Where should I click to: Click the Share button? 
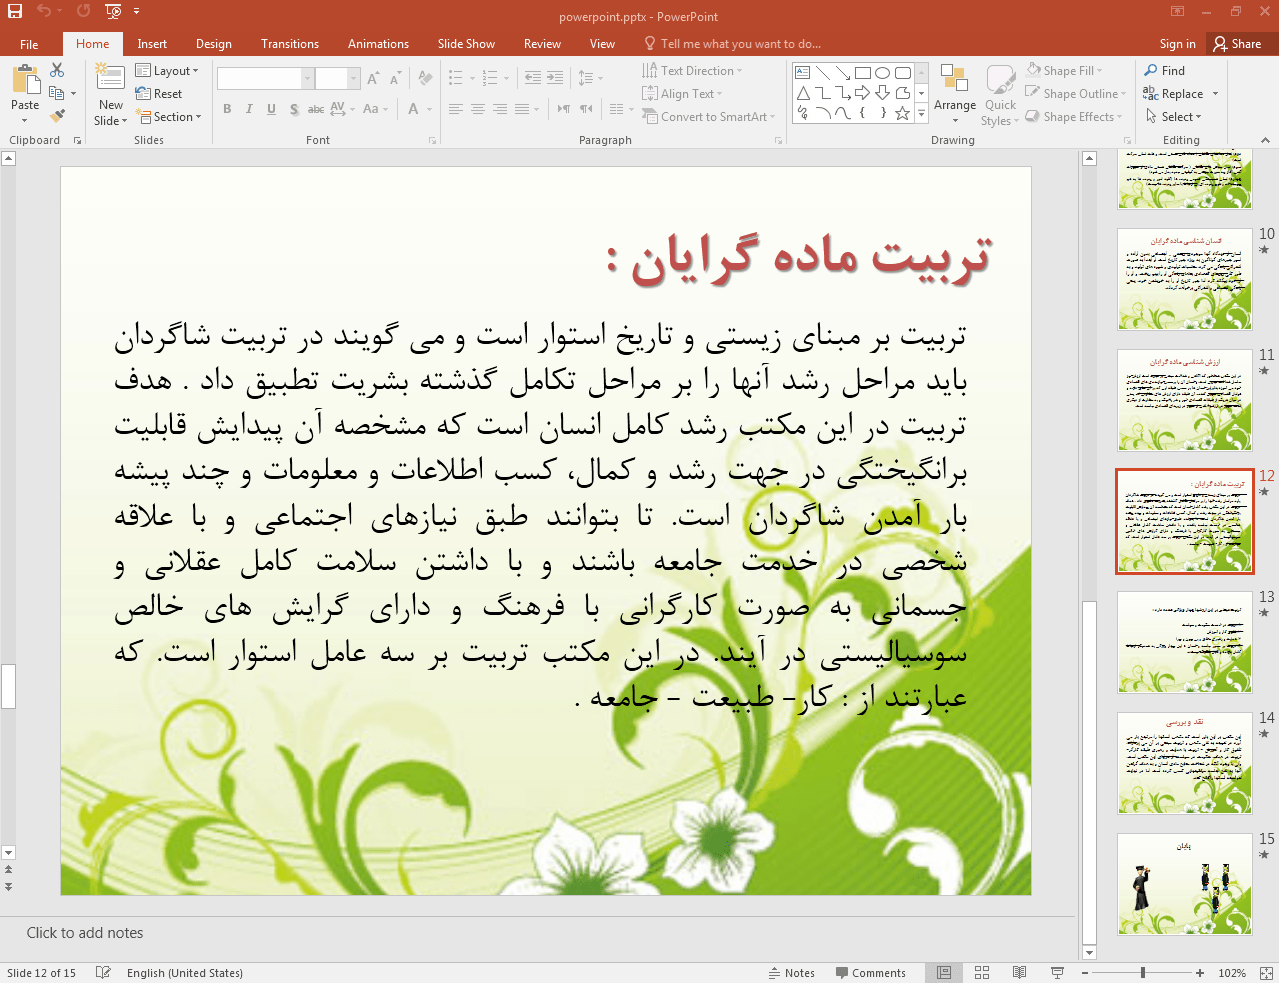click(1237, 44)
